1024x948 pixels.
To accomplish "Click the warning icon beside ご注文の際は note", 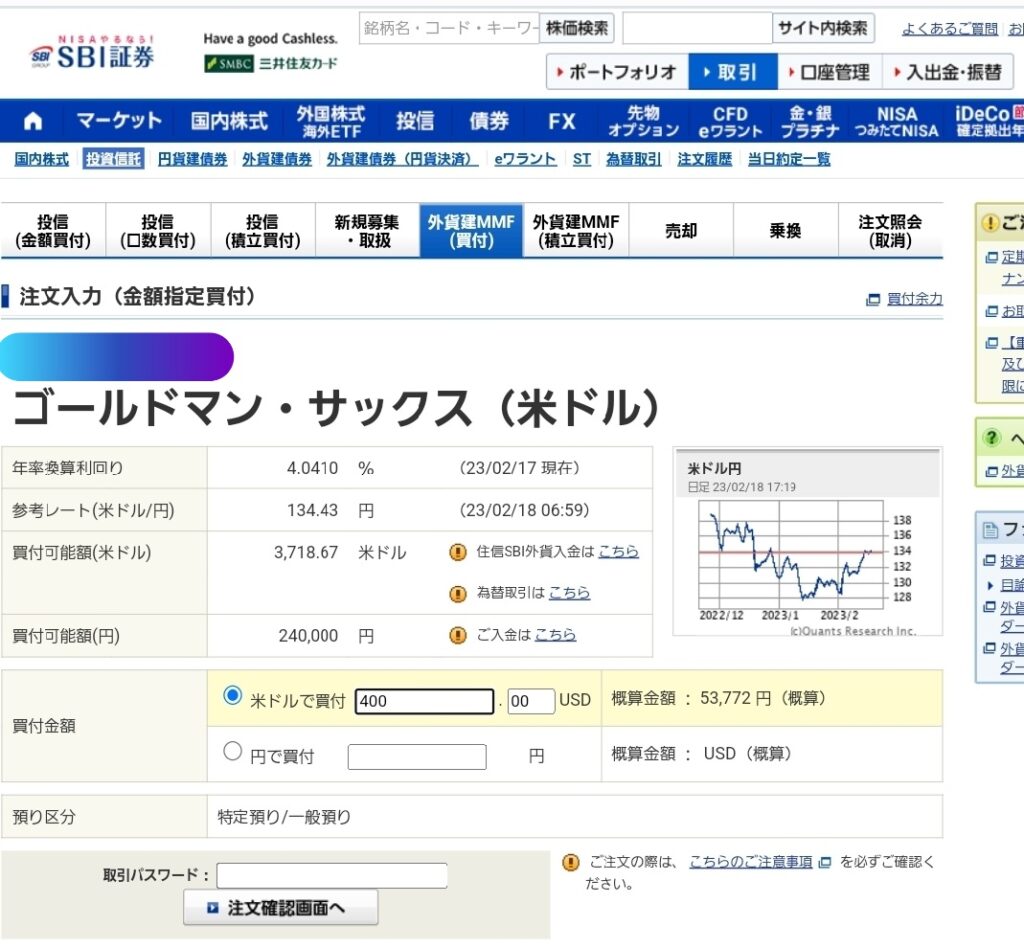I will click(570, 859).
